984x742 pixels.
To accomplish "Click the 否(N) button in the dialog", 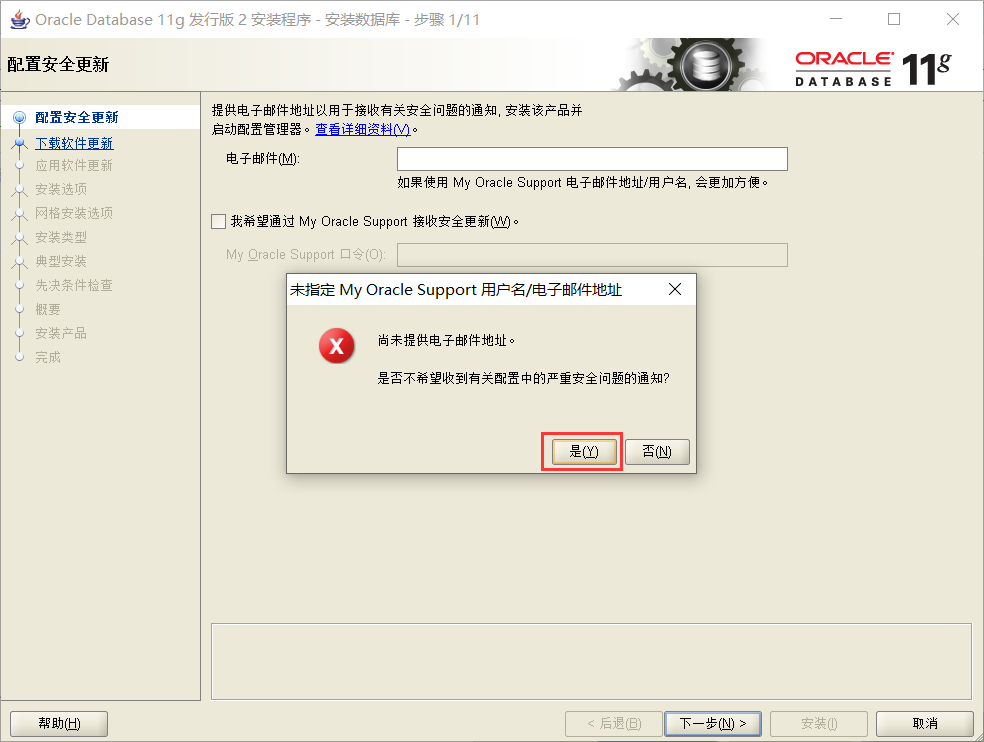I will coord(657,451).
